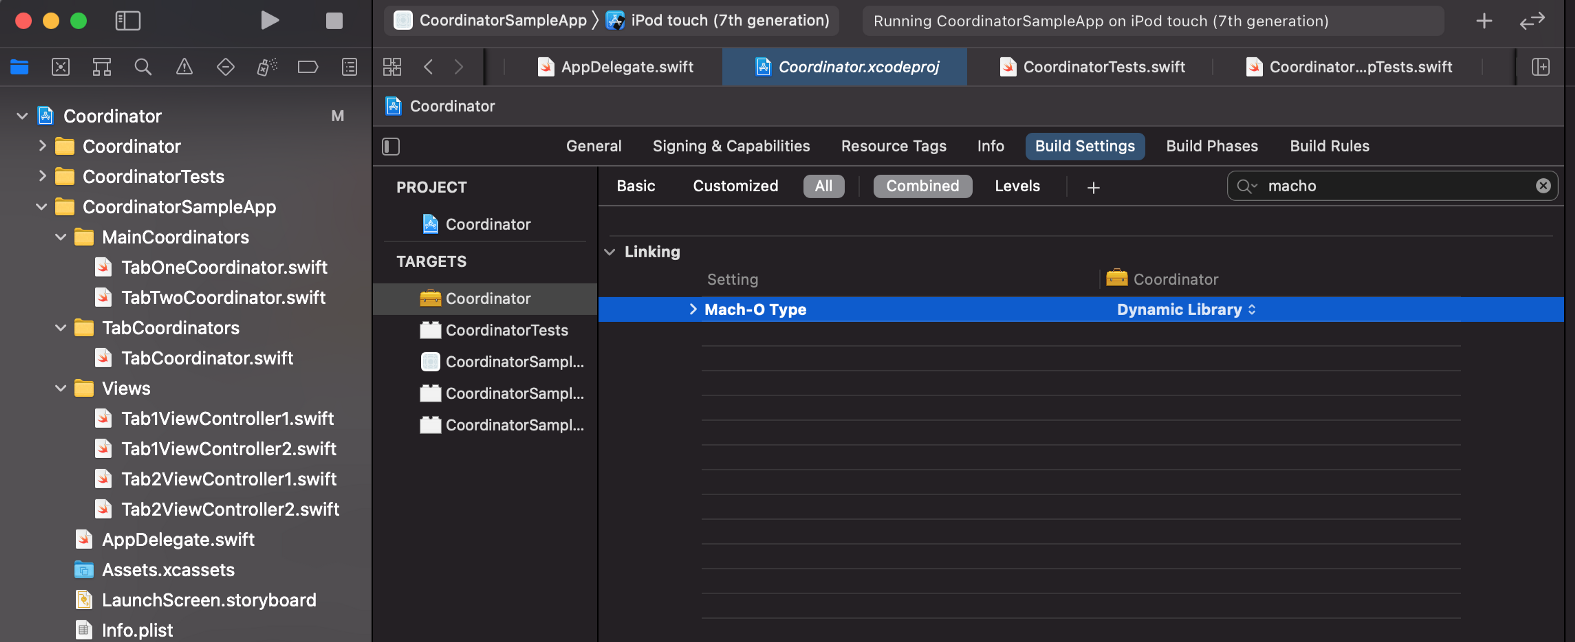This screenshot has width=1575, height=642.
Task: Switch to Levels view mode
Action: [1016, 186]
